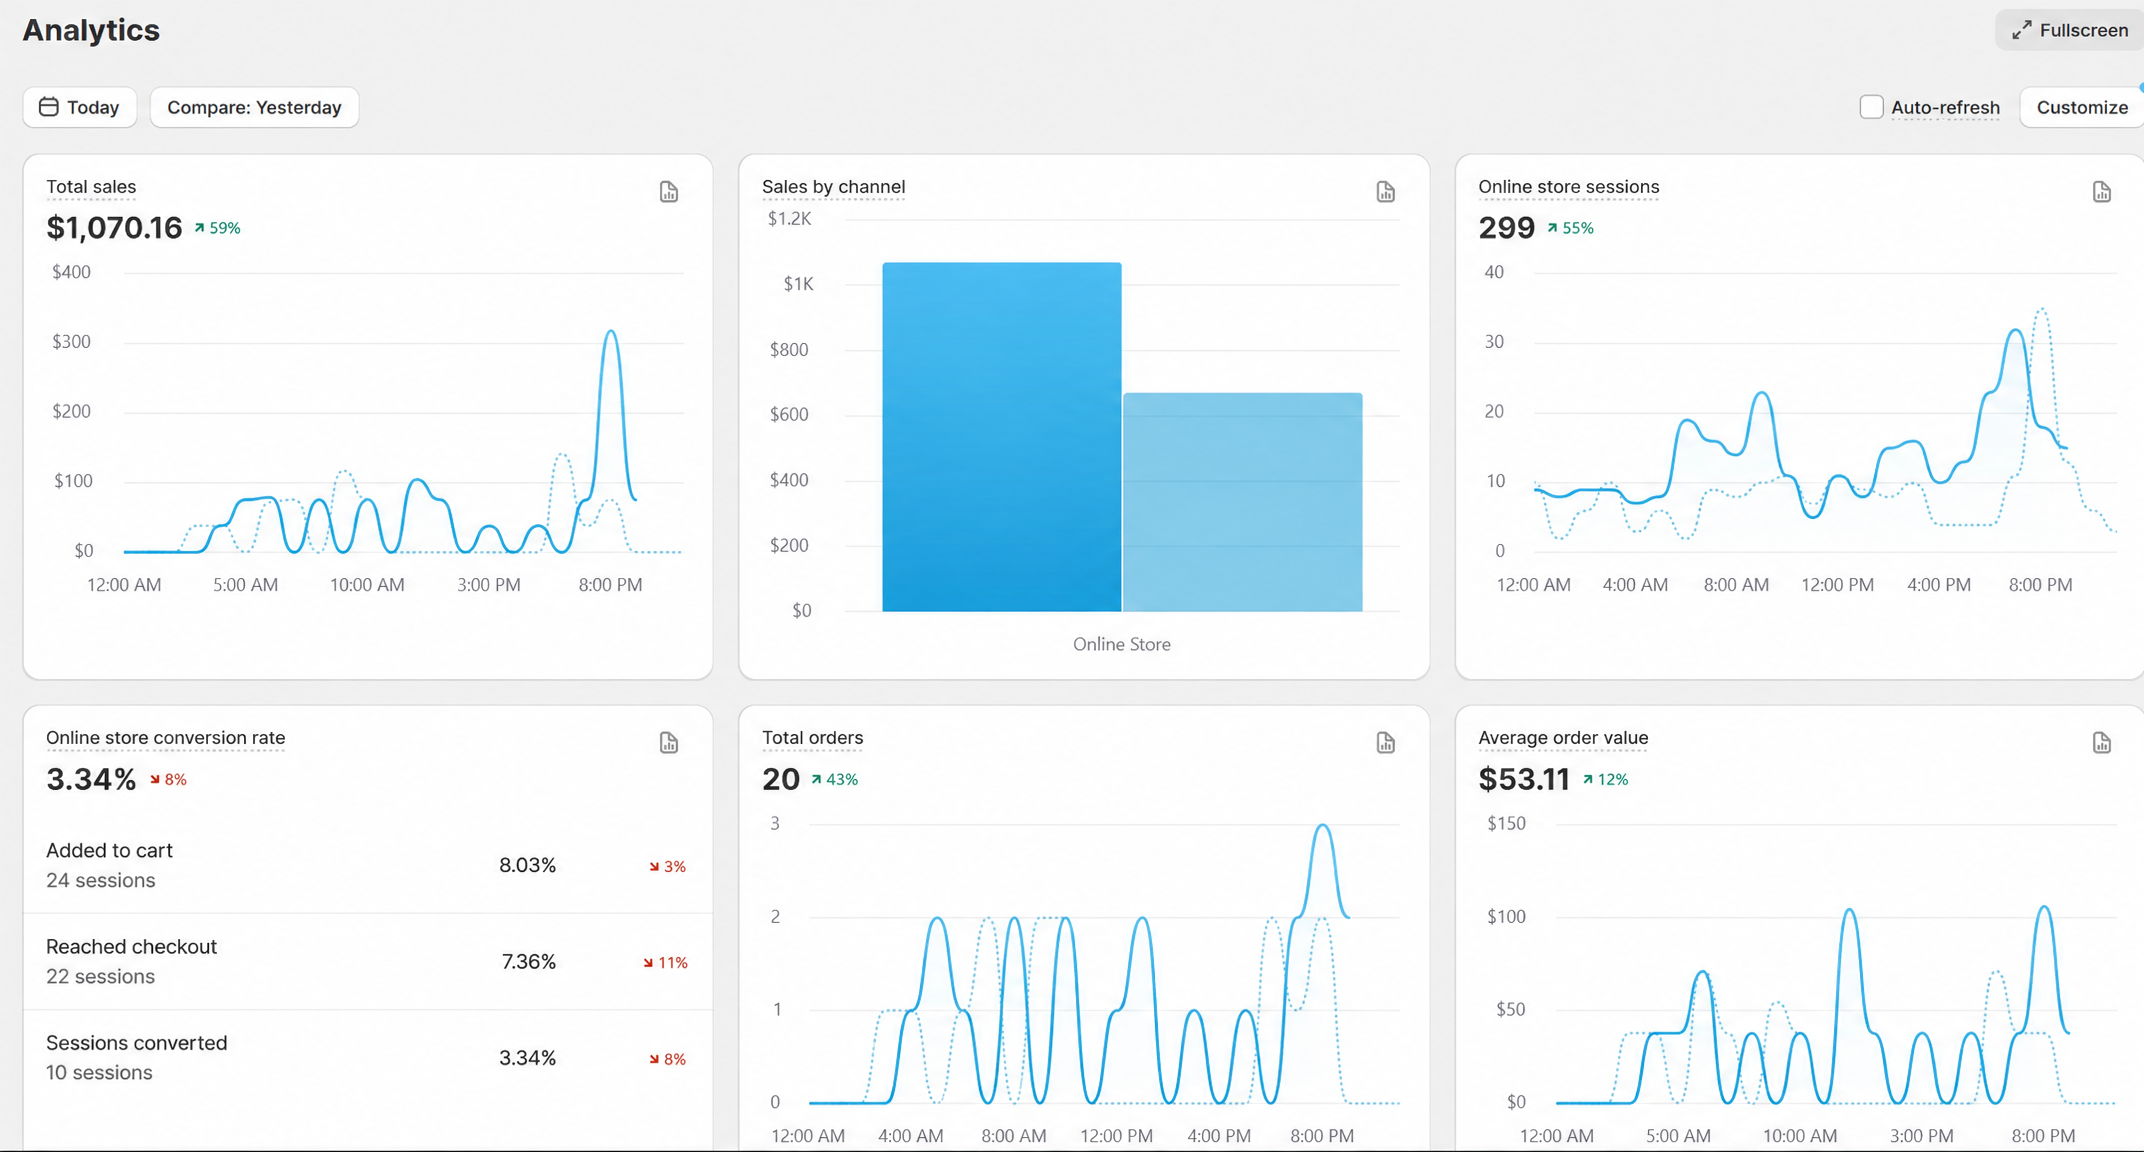Click the 43% increase indicator on Total orders
The width and height of the screenshot is (2144, 1152).
pos(834,779)
